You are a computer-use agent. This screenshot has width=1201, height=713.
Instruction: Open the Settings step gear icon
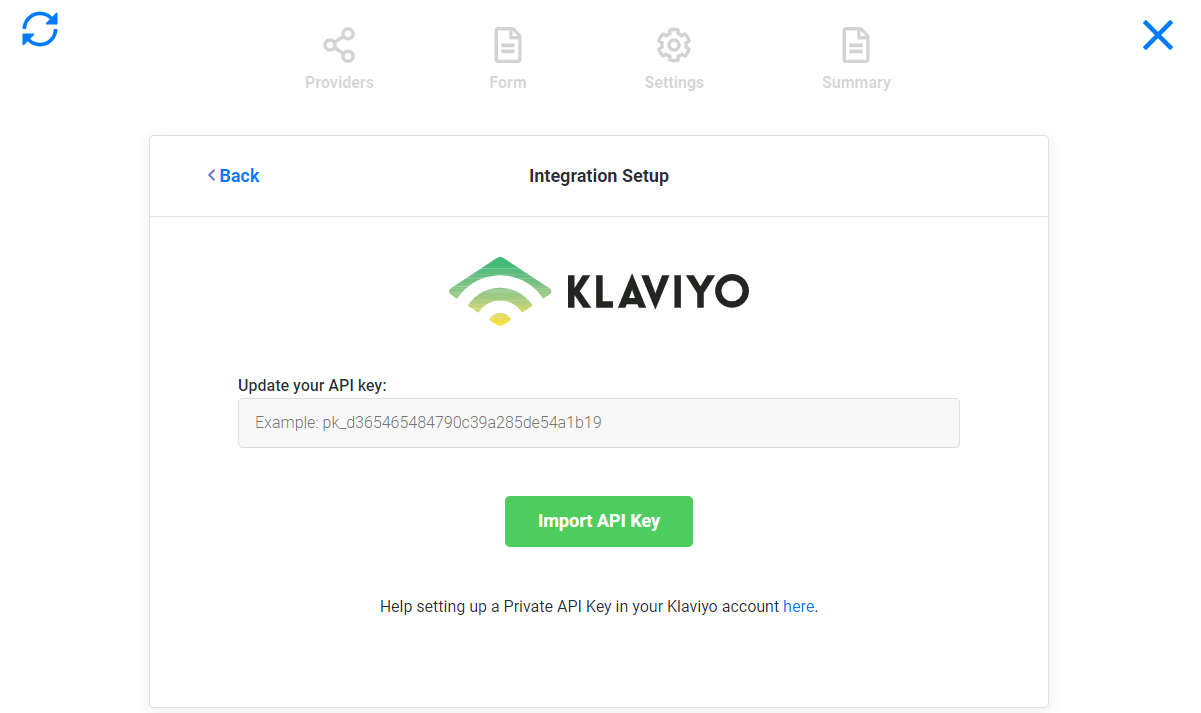click(673, 44)
